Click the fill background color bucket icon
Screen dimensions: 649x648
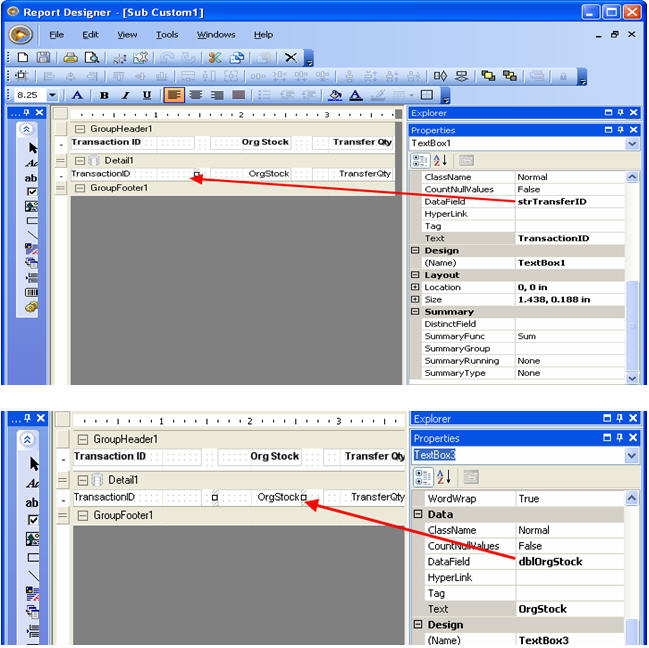[x=335, y=95]
